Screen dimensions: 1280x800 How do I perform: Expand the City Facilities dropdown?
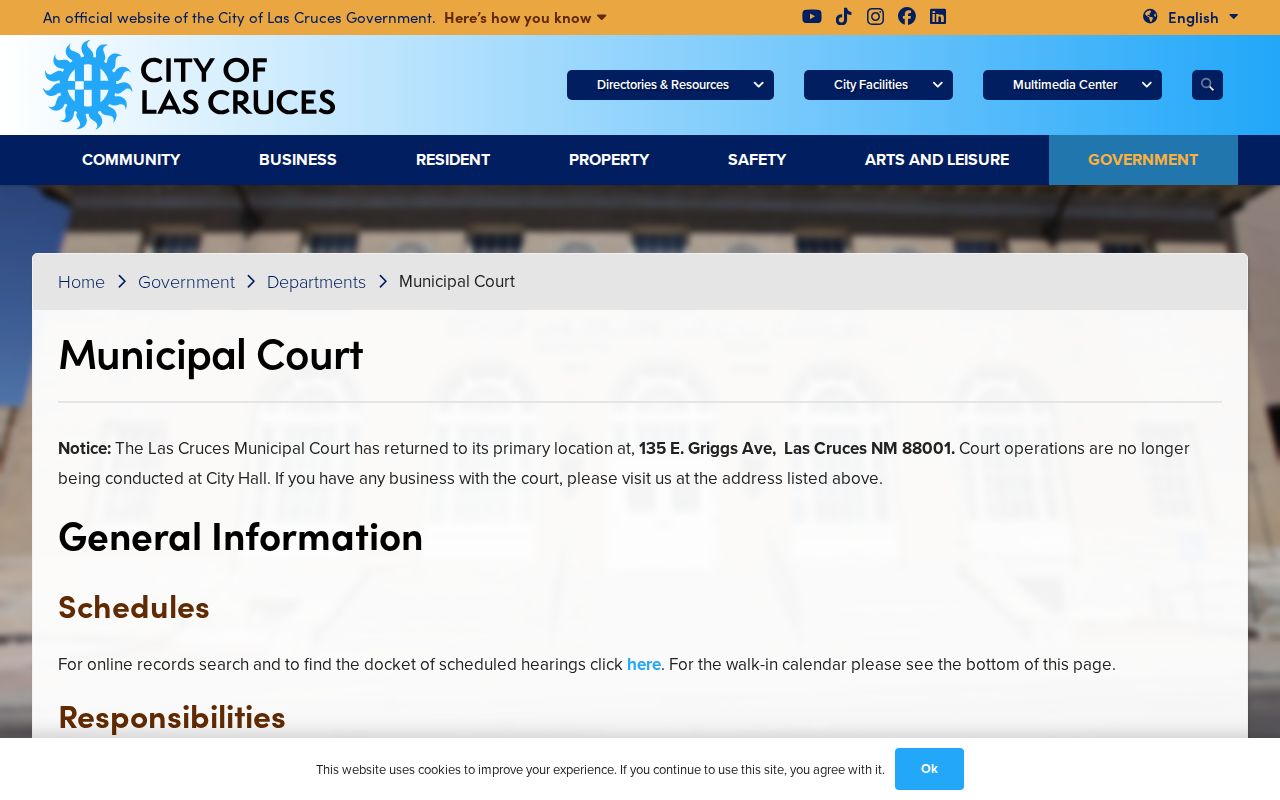pos(878,85)
